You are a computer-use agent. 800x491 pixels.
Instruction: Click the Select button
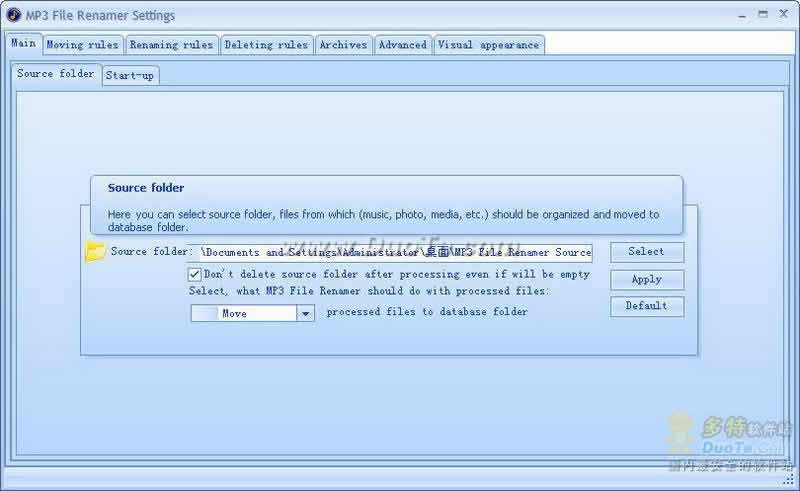coord(646,252)
